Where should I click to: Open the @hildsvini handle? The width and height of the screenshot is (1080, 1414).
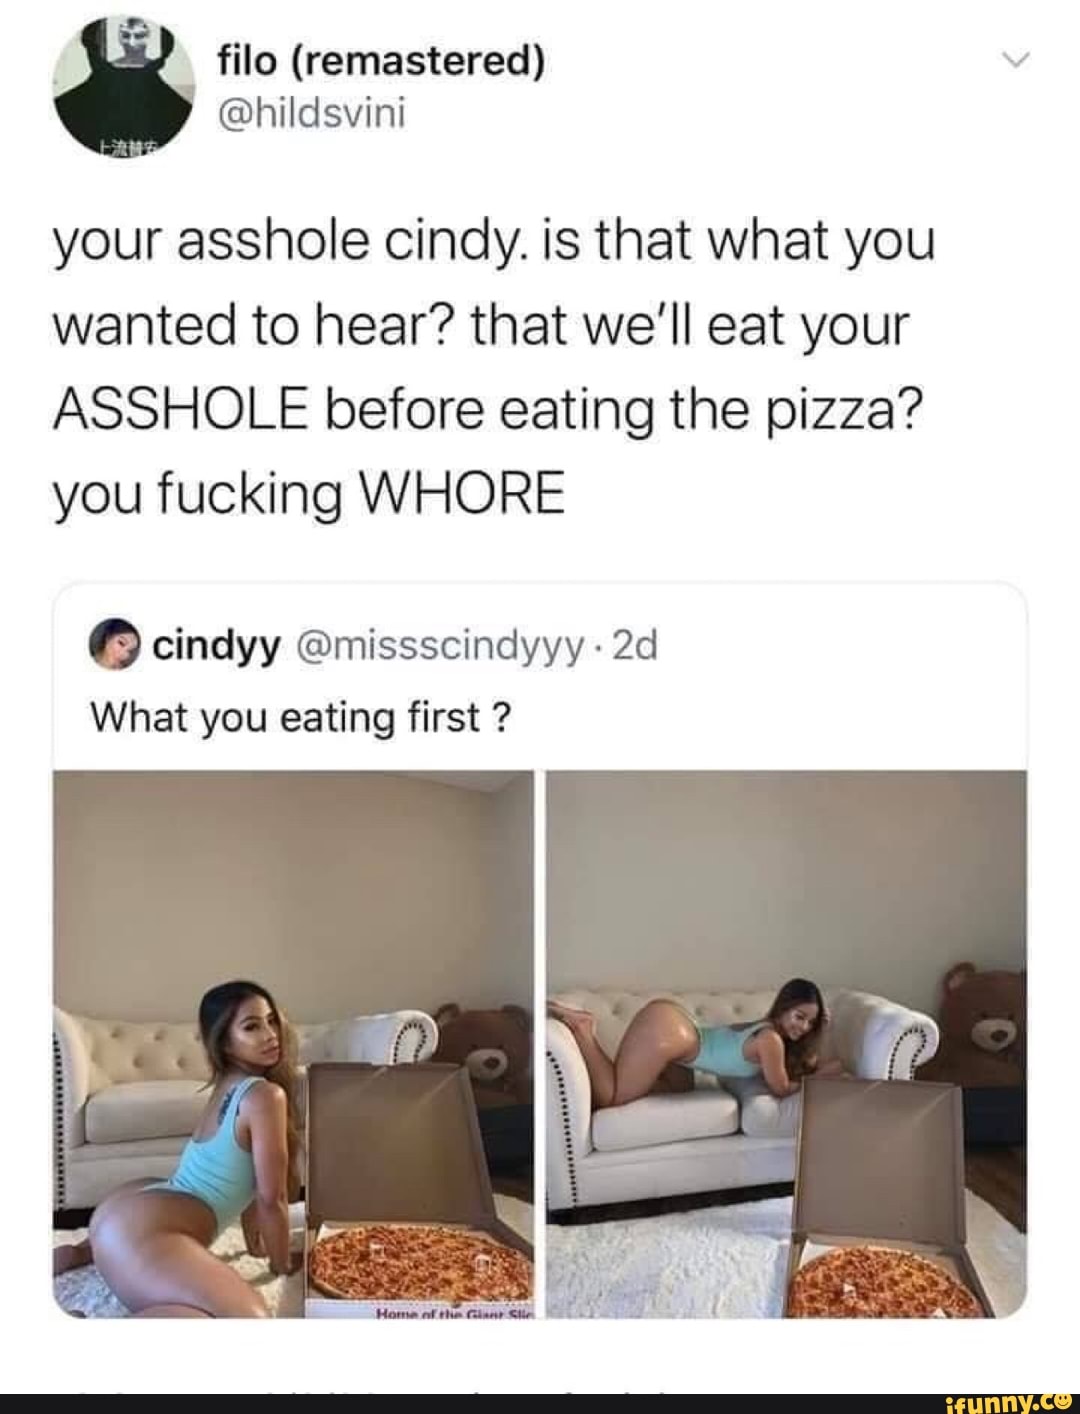click(x=311, y=113)
